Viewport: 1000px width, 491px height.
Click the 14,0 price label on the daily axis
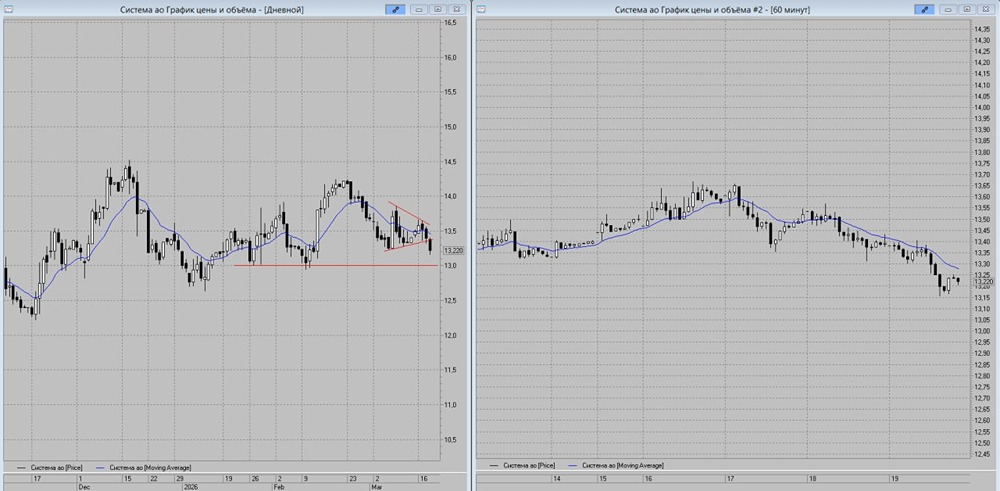(450, 196)
